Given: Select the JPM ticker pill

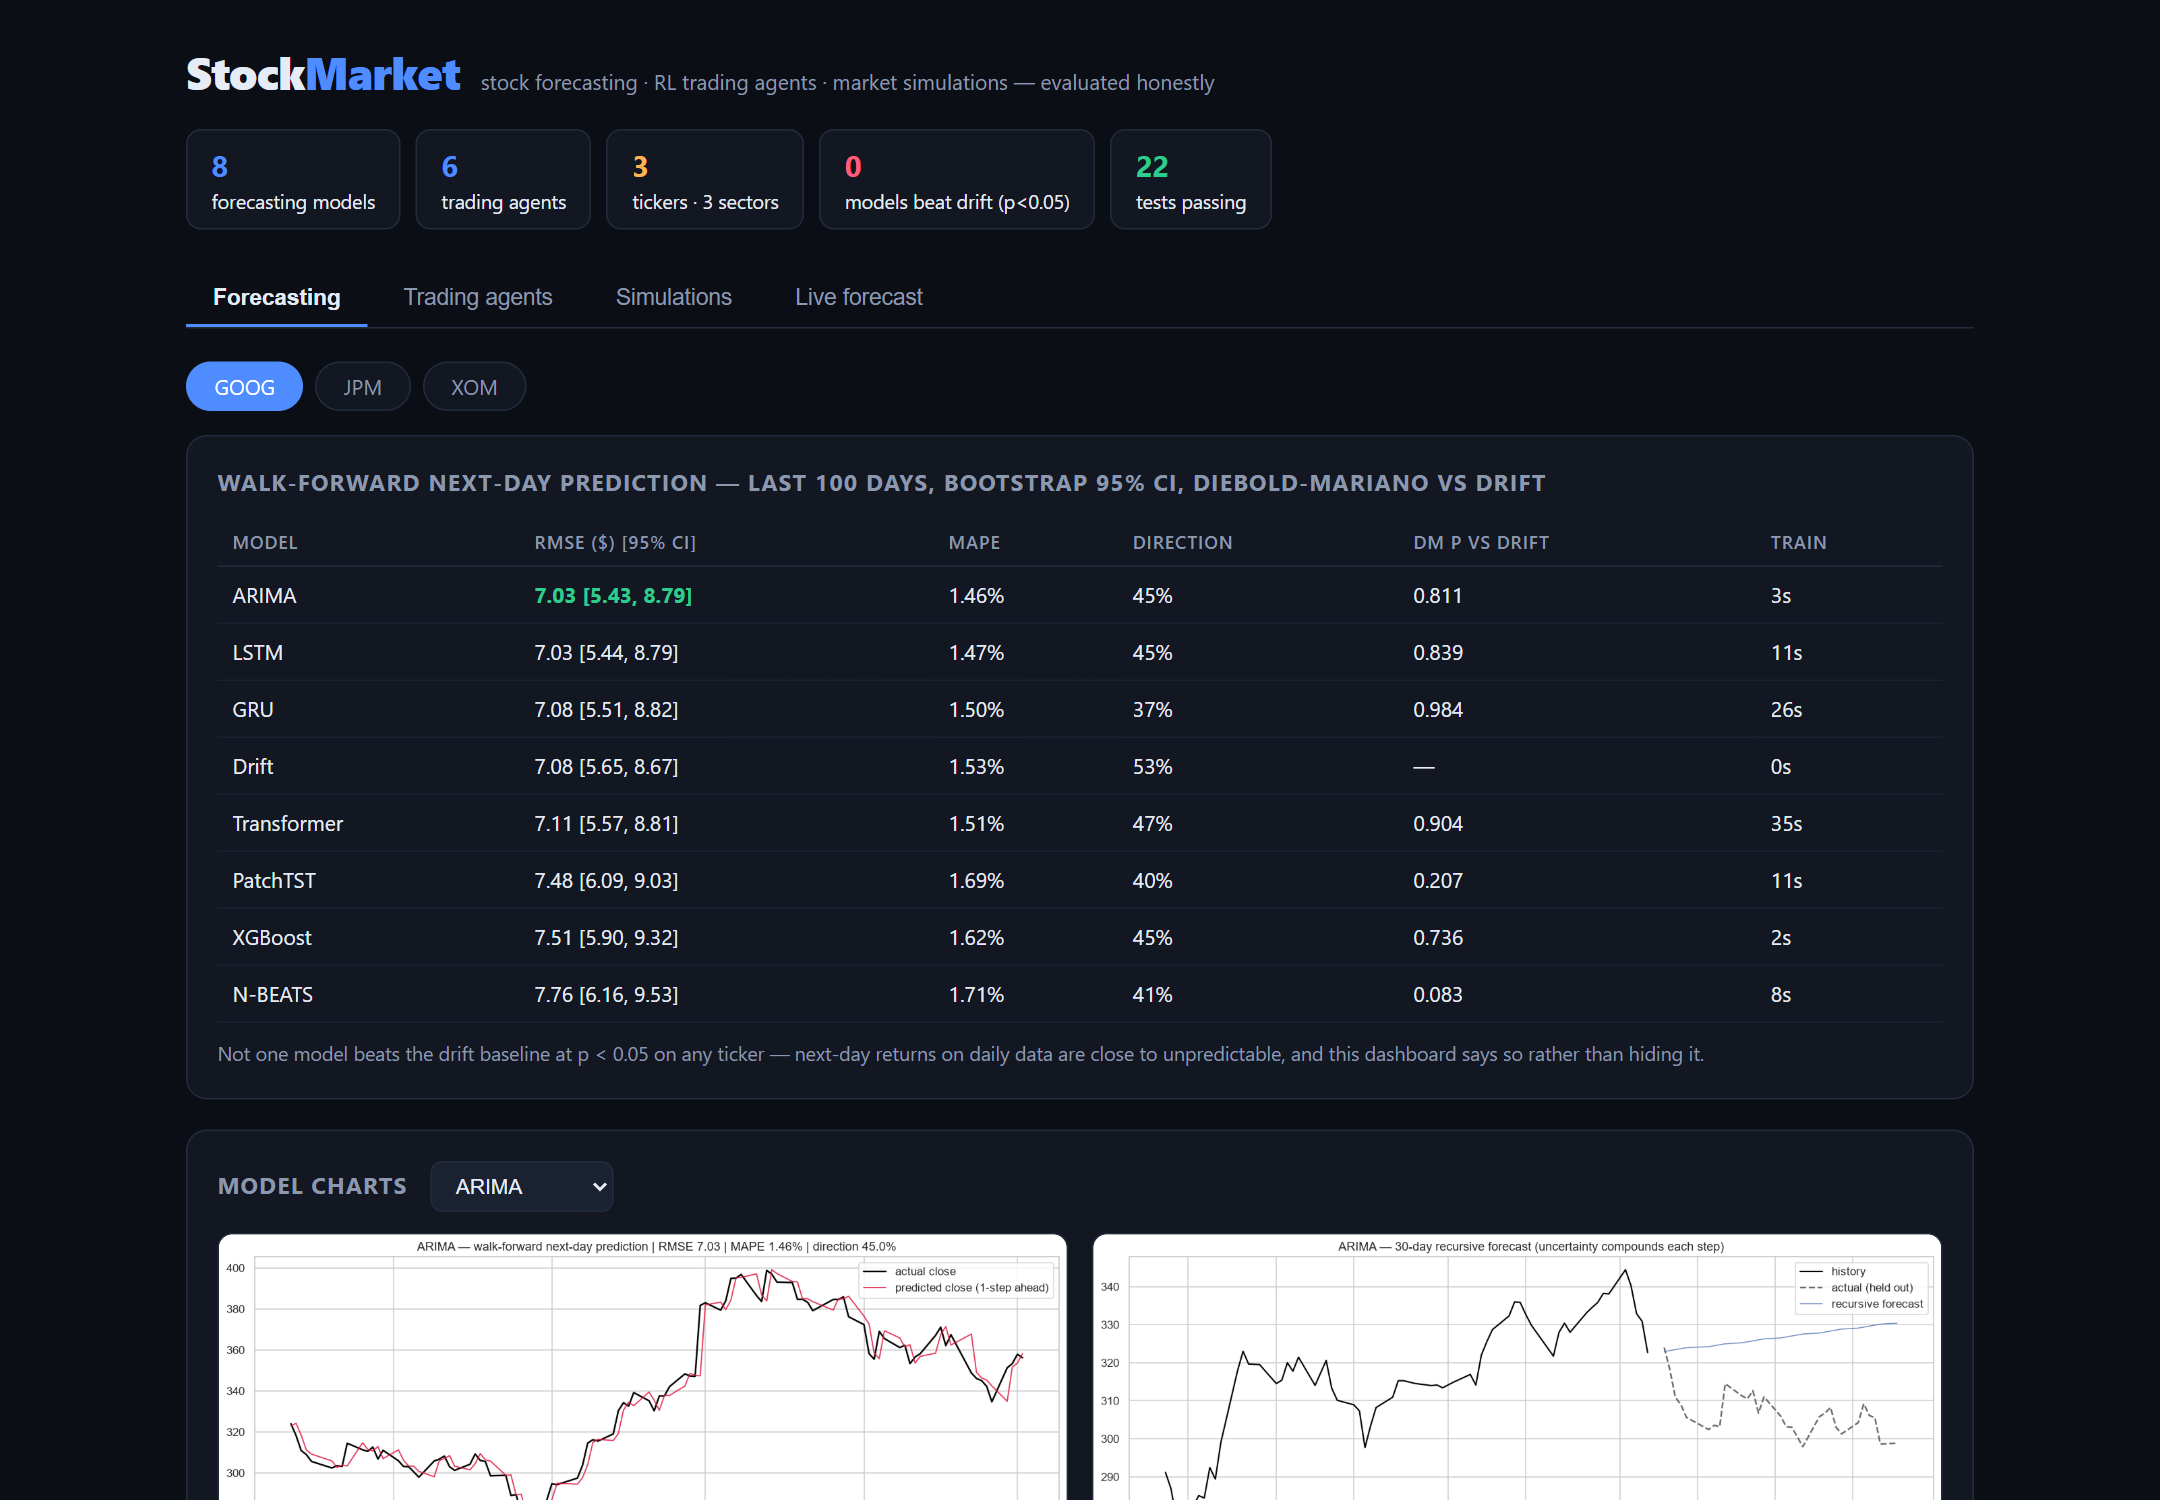Looking at the screenshot, I should coord(362,387).
